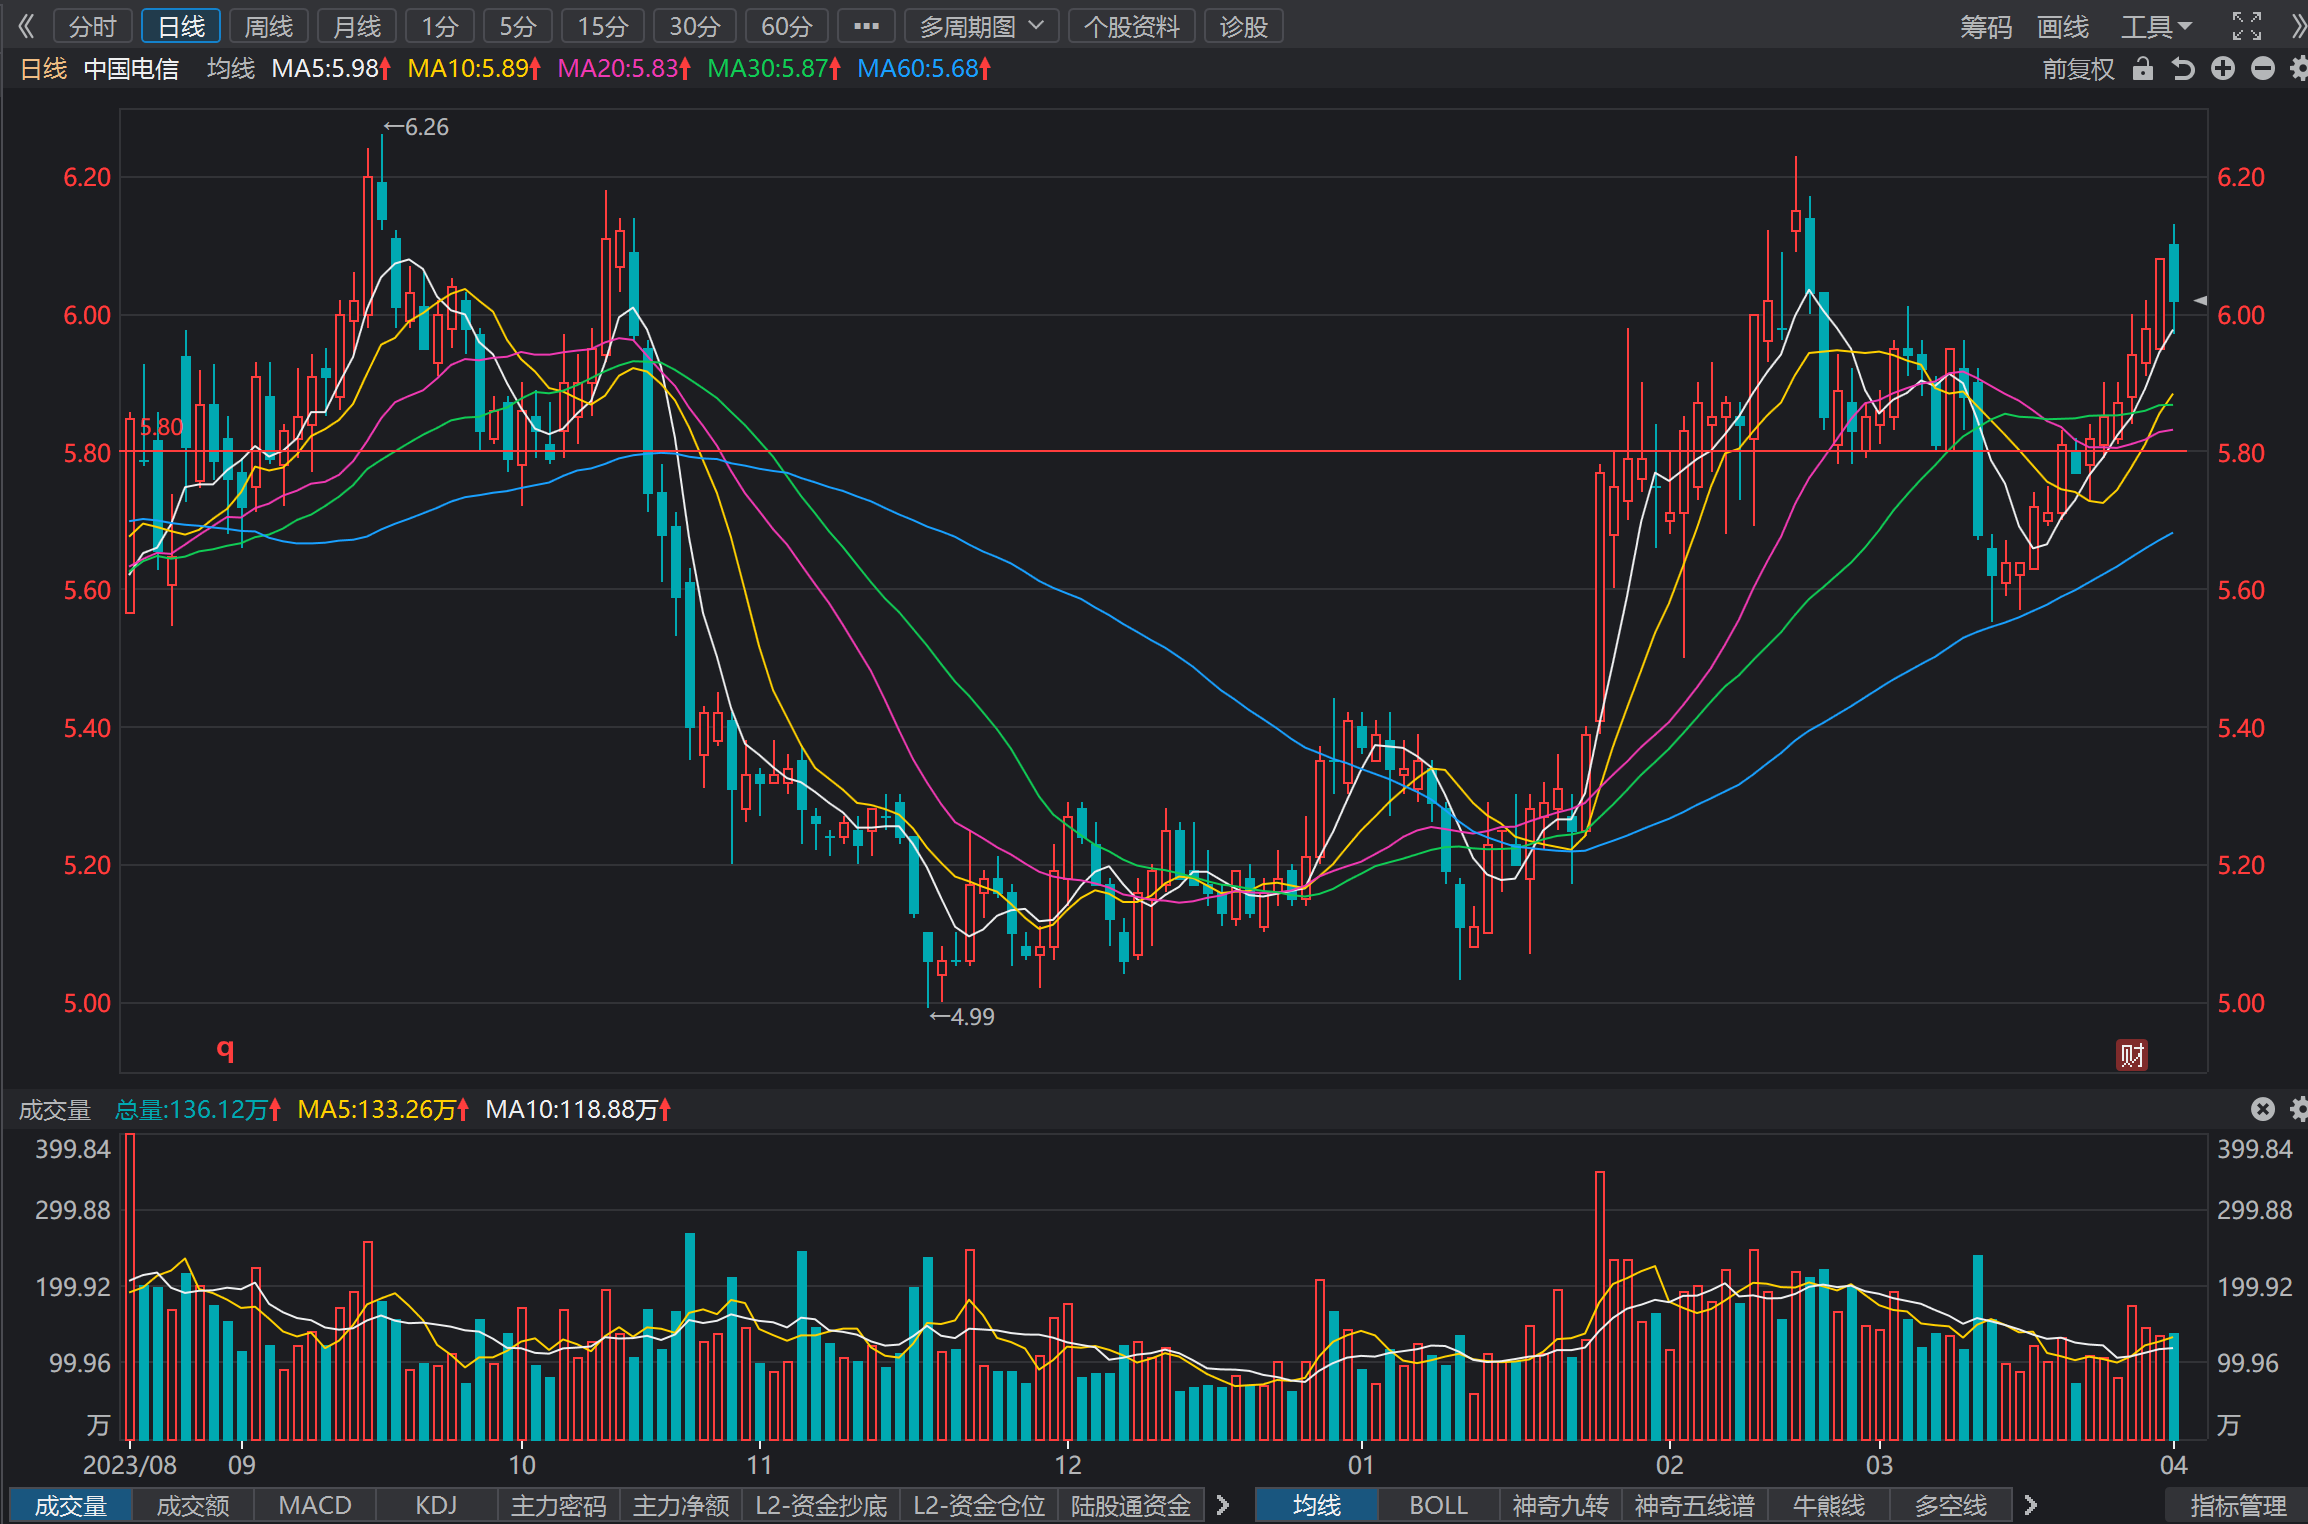The image size is (2308, 1524).
Task: Switch main overlay to 牛熊线
Action: click(x=1829, y=1505)
